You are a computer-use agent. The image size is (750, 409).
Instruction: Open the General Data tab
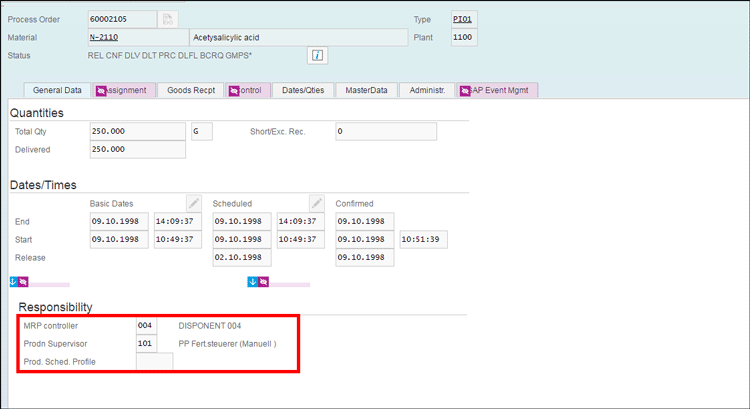click(x=57, y=90)
